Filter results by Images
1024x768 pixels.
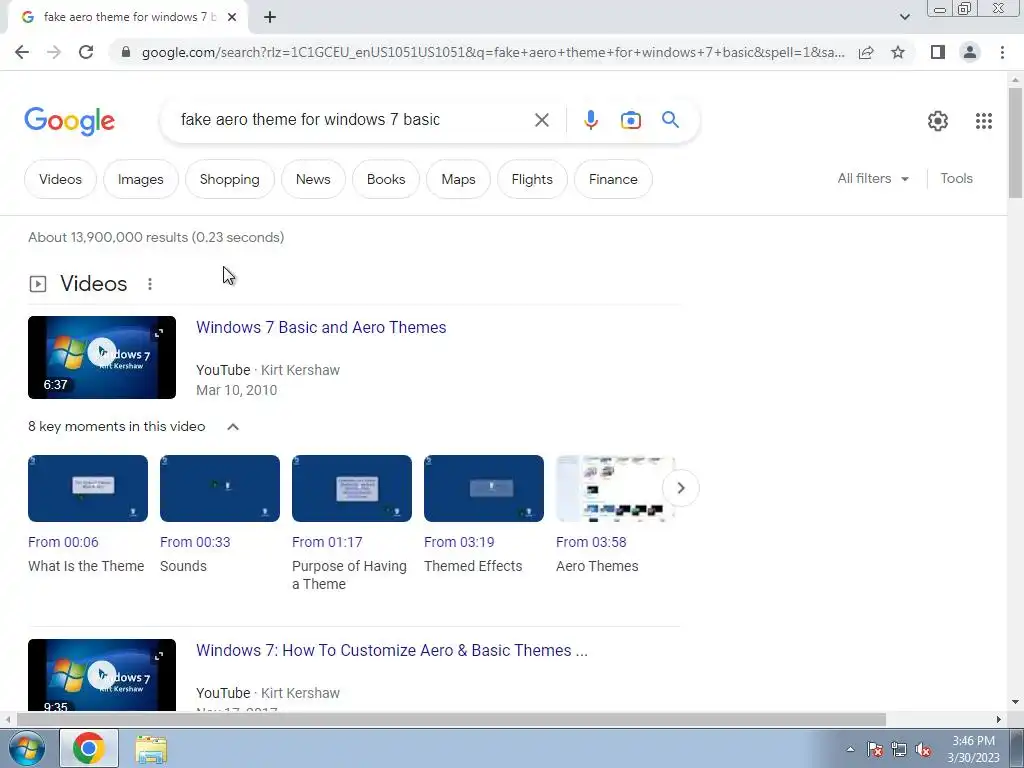coord(140,179)
